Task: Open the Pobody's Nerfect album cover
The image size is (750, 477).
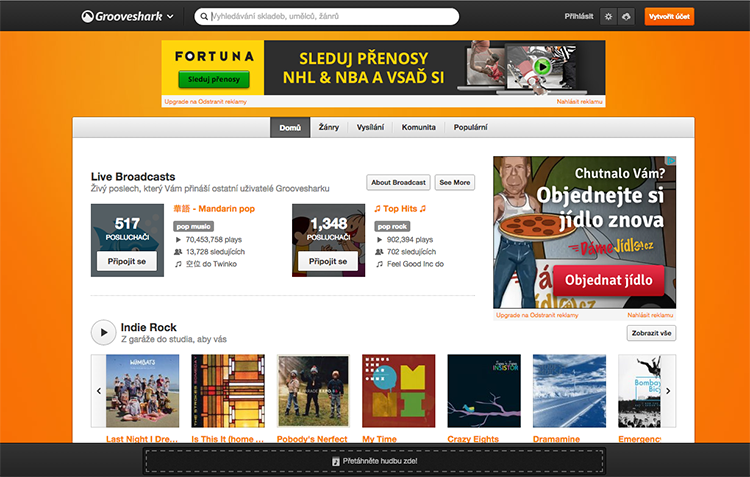Action: click(313, 391)
